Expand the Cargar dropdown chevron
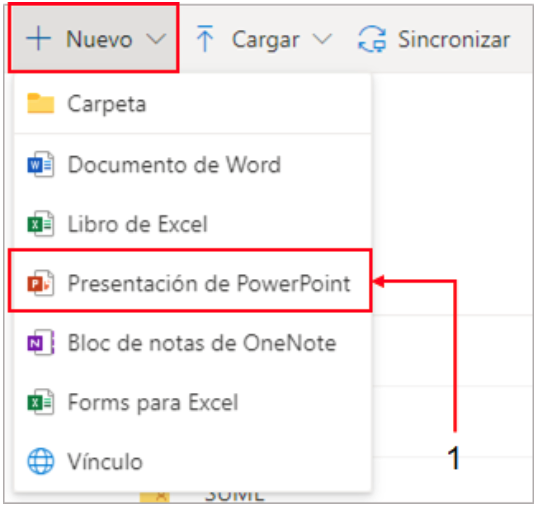Viewport: 537px width, 507px height. coord(323,39)
